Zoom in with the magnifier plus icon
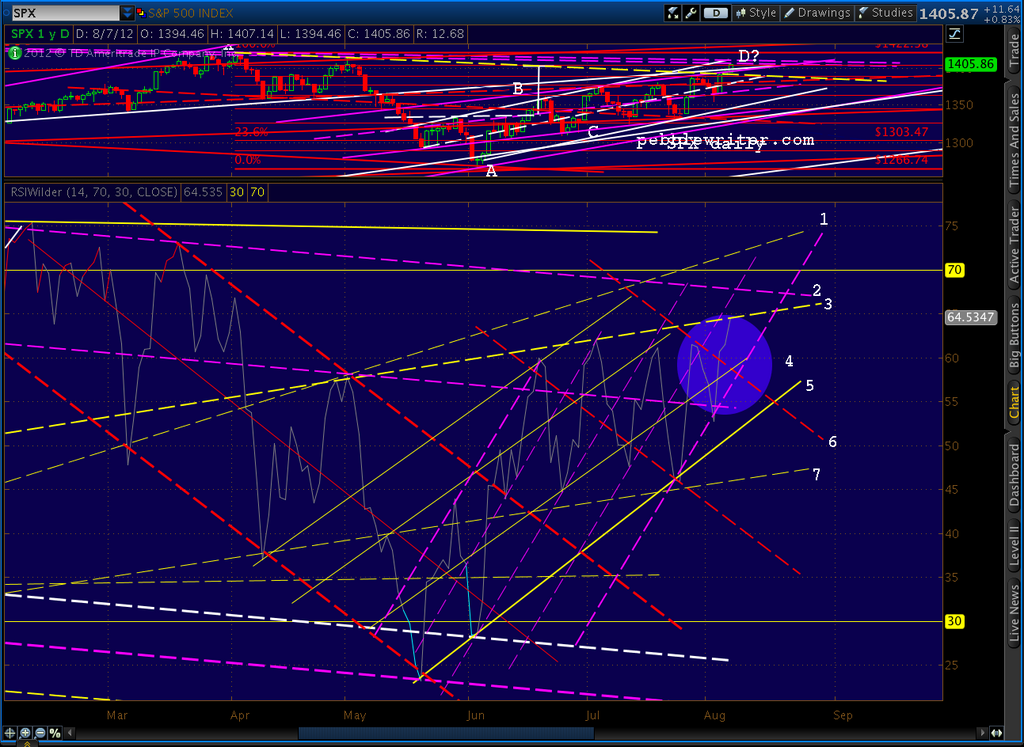The width and height of the screenshot is (1024, 747). [x=25, y=733]
